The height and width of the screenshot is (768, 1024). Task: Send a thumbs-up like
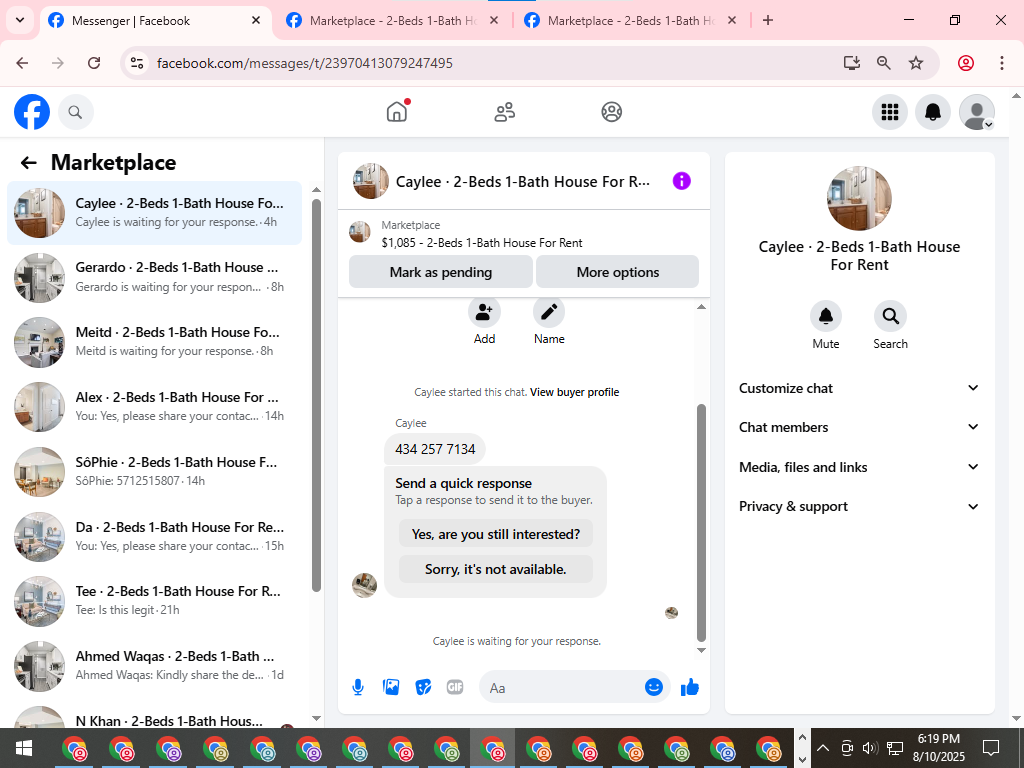click(690, 687)
